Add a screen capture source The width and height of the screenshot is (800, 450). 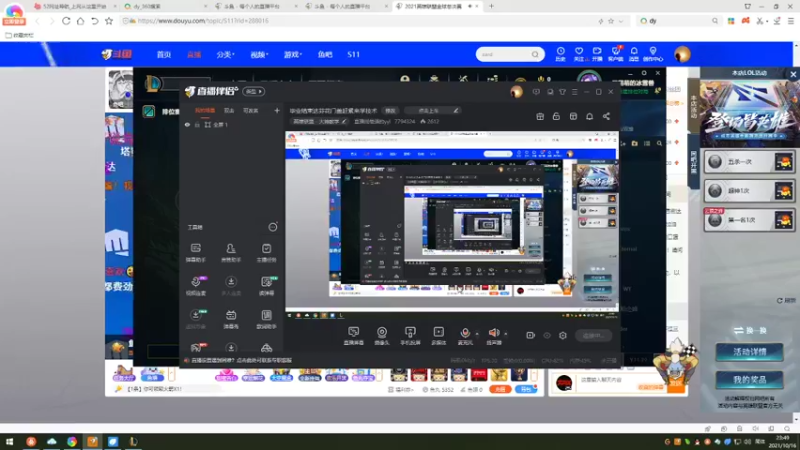[x=354, y=336]
